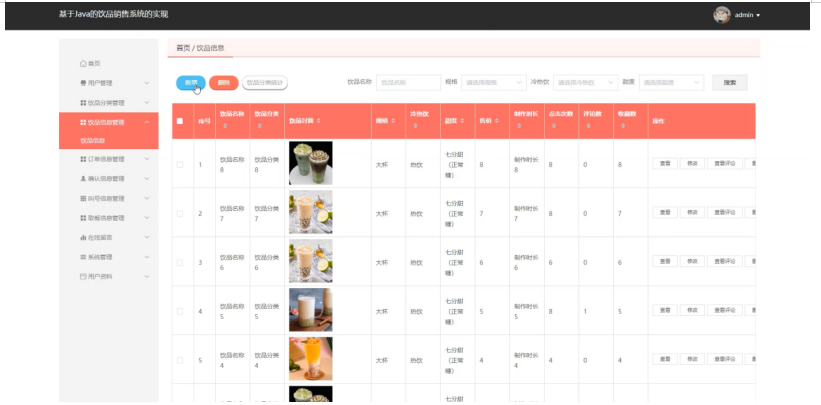
Task: Click the 用户管理 sidebar icon
Action: tap(83, 83)
